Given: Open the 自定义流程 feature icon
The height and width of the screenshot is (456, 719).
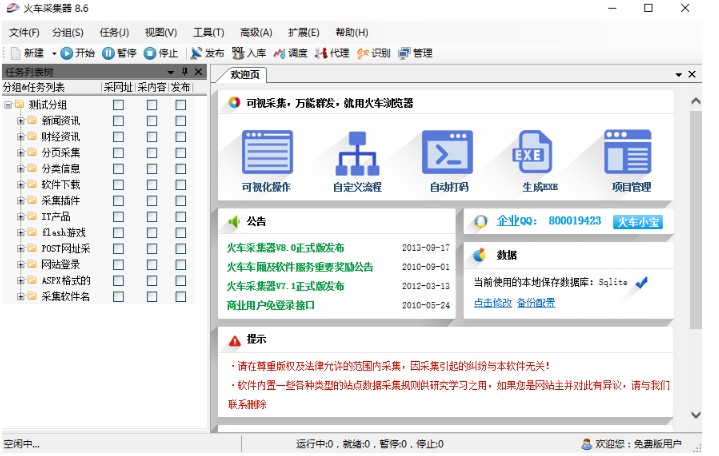Looking at the screenshot, I should [357, 153].
